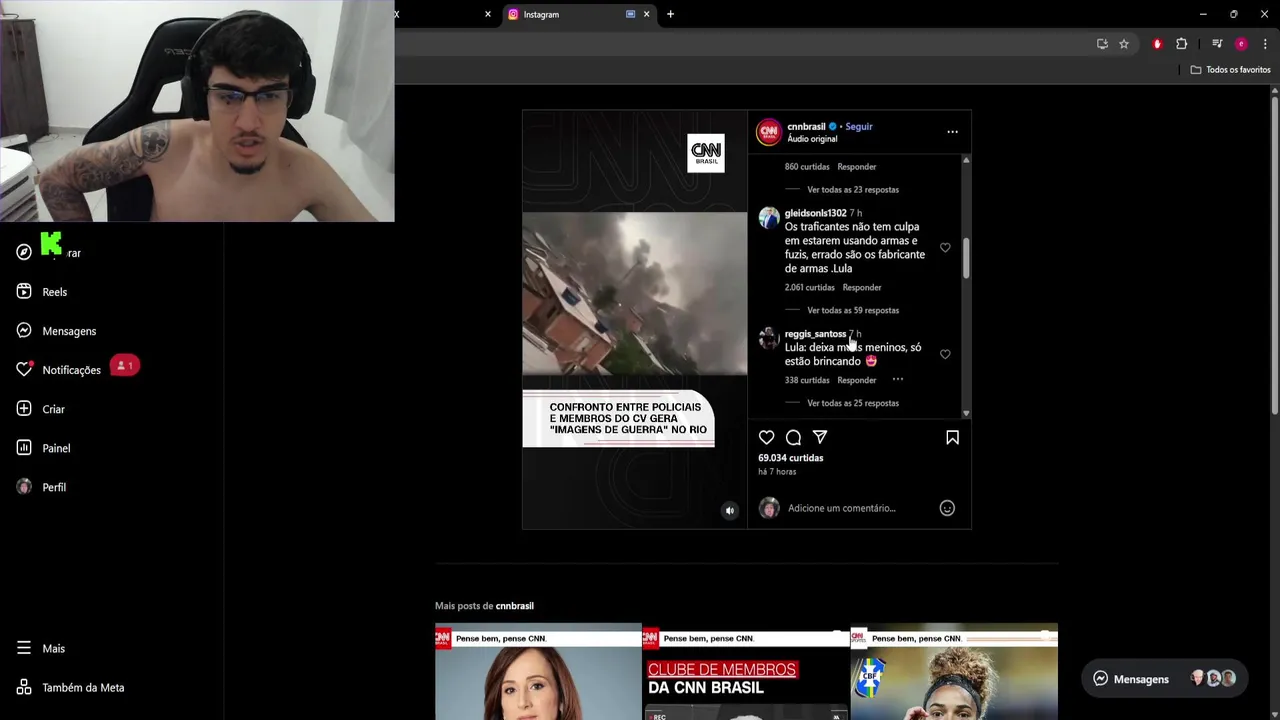Open gleidsonls1302 profile link
The height and width of the screenshot is (720, 1280).
click(815, 213)
